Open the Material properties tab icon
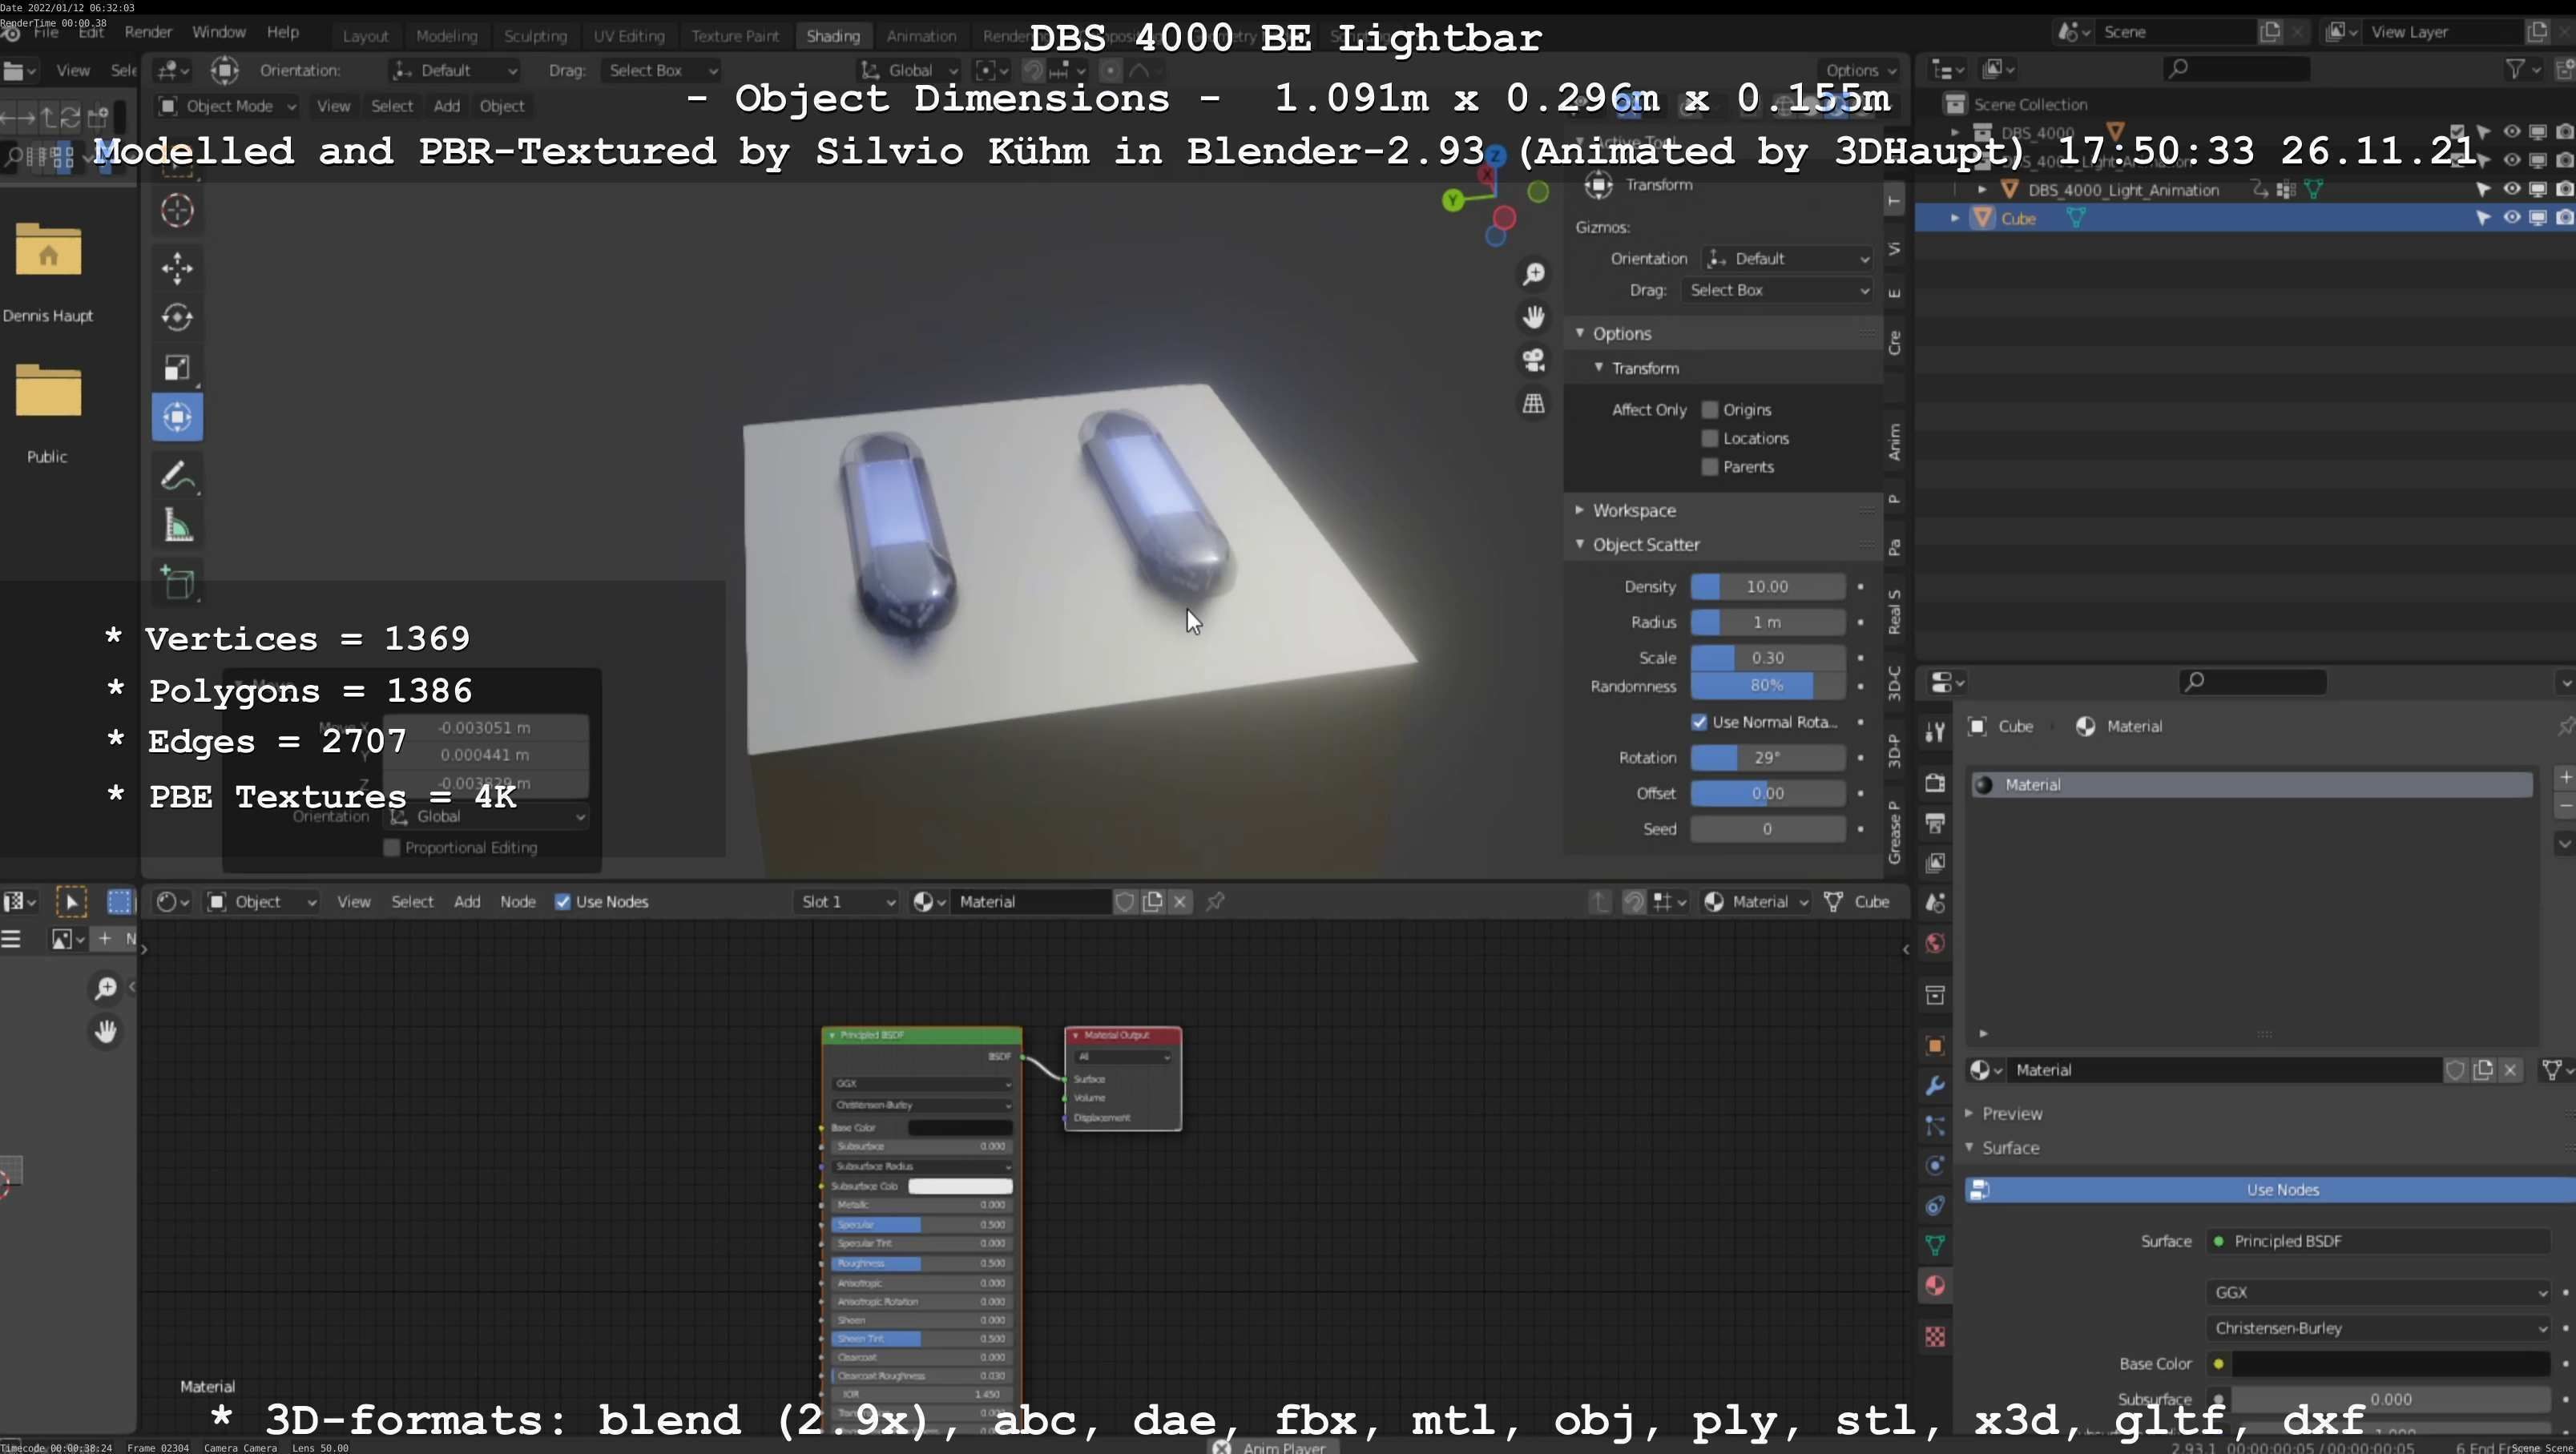Viewport: 2576px width, 1454px height. pyautogui.click(x=1935, y=1285)
